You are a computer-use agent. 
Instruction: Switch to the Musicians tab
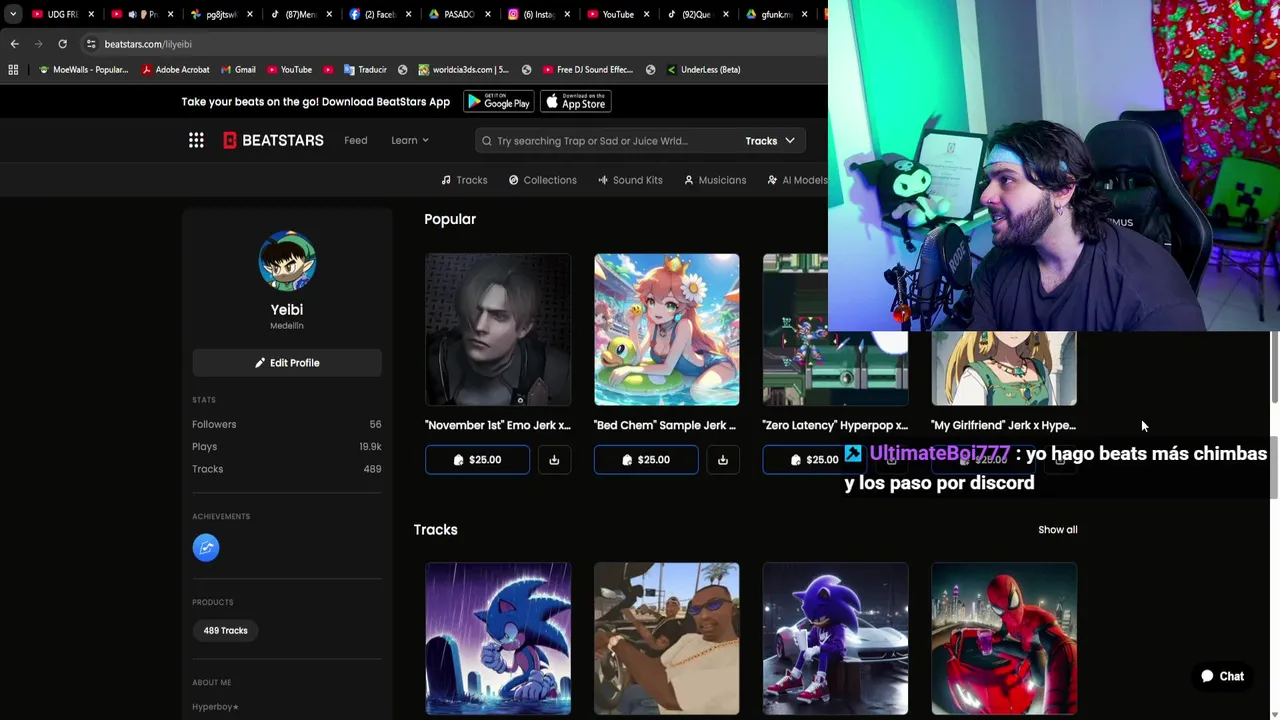(x=715, y=180)
